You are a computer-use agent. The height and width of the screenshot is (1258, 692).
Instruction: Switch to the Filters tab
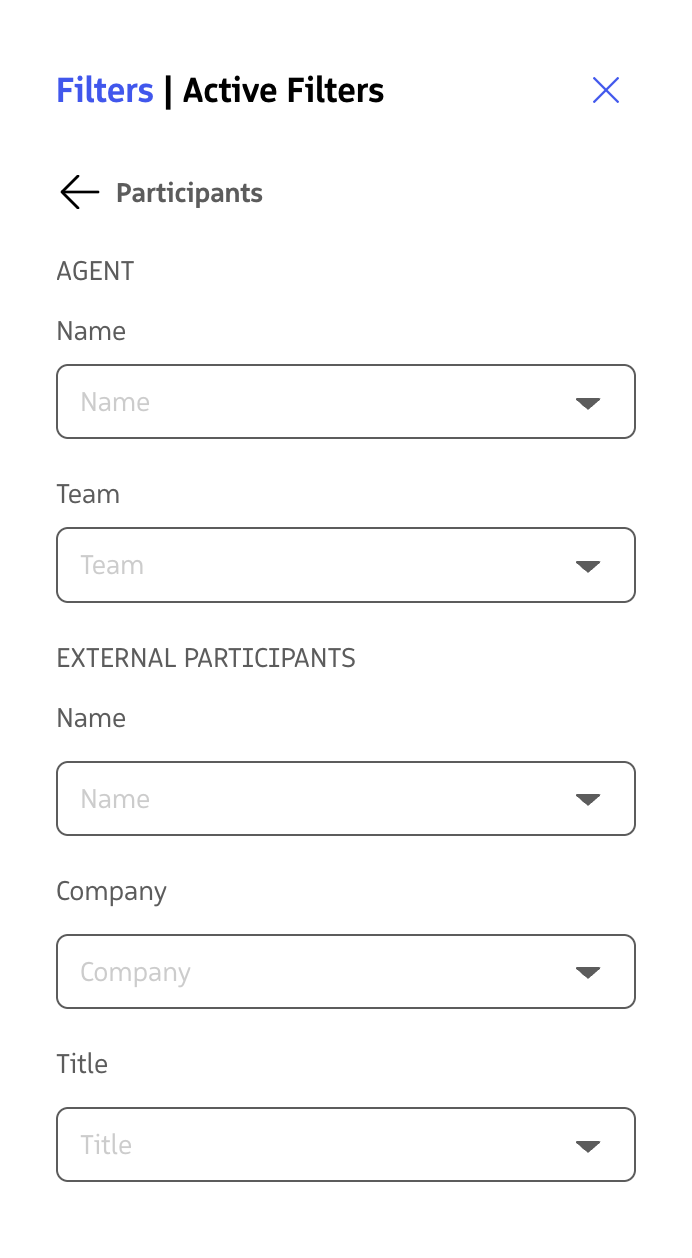pos(105,91)
